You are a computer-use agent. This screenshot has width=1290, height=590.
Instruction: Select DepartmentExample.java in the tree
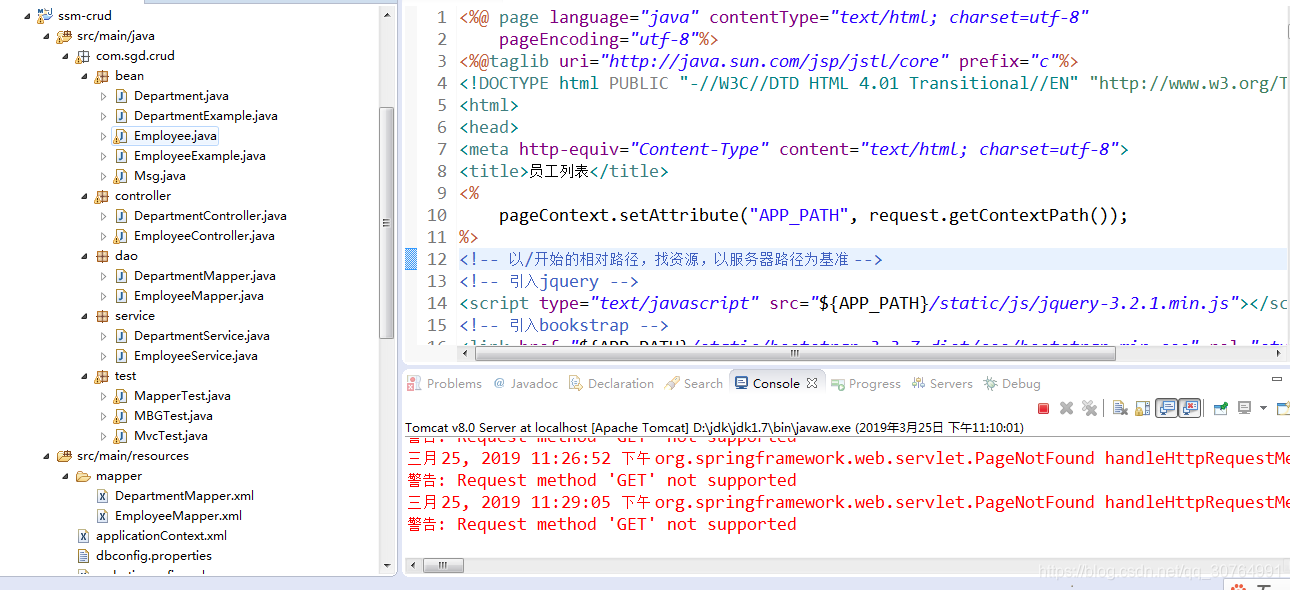(x=206, y=116)
